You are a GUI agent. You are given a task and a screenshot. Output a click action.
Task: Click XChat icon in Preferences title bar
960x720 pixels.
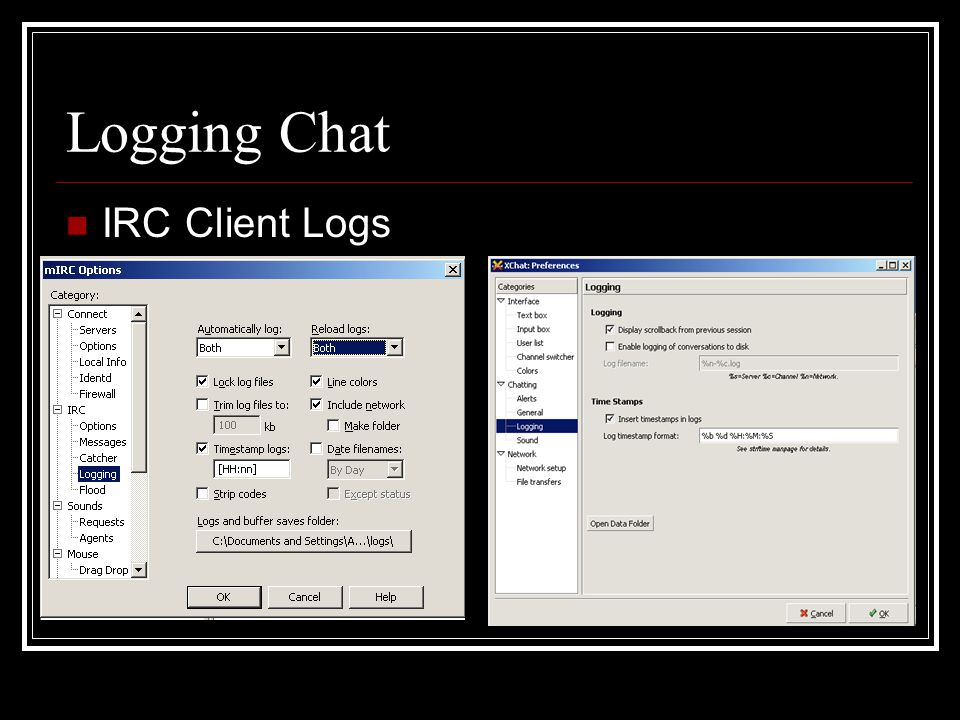pyautogui.click(x=497, y=265)
